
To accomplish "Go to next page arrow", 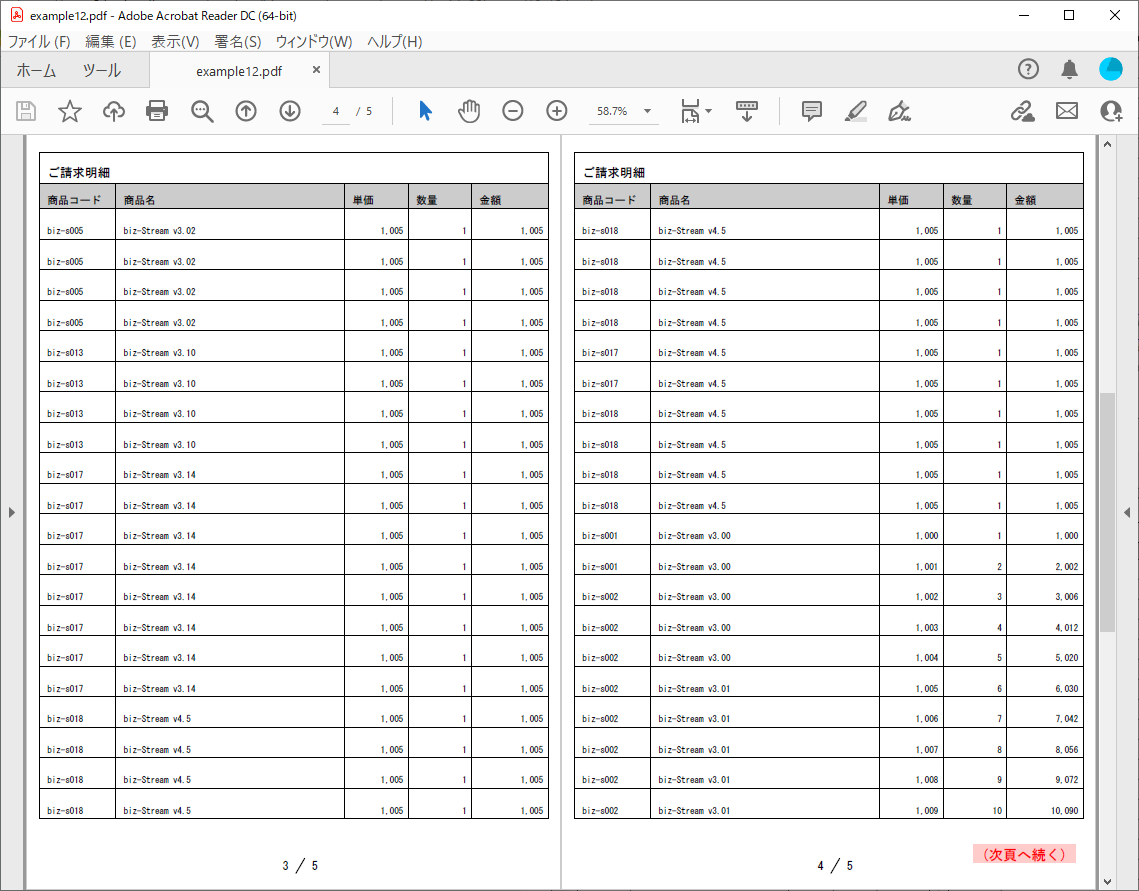I will pyautogui.click(x=290, y=111).
